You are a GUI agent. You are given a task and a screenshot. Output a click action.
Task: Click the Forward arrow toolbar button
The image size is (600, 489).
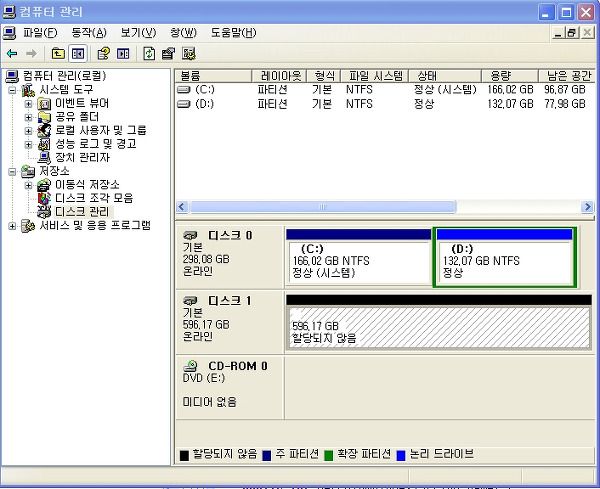31,54
